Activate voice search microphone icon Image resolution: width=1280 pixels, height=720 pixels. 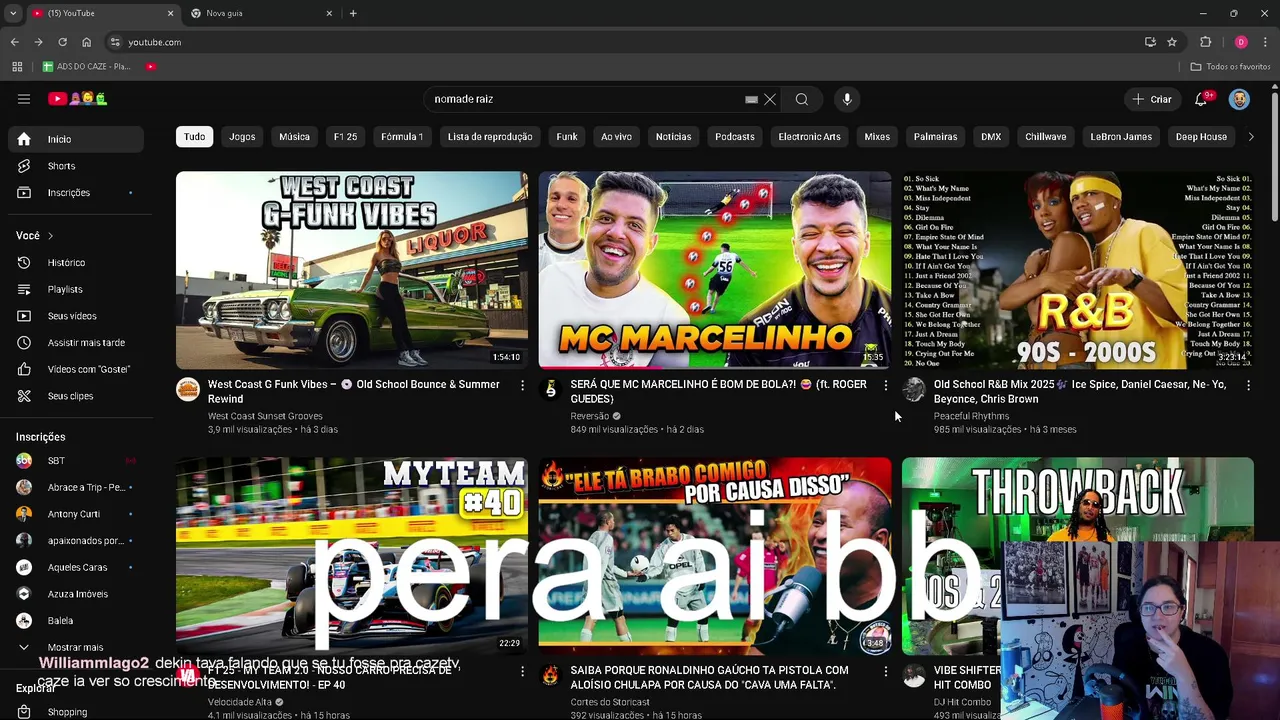(x=847, y=99)
